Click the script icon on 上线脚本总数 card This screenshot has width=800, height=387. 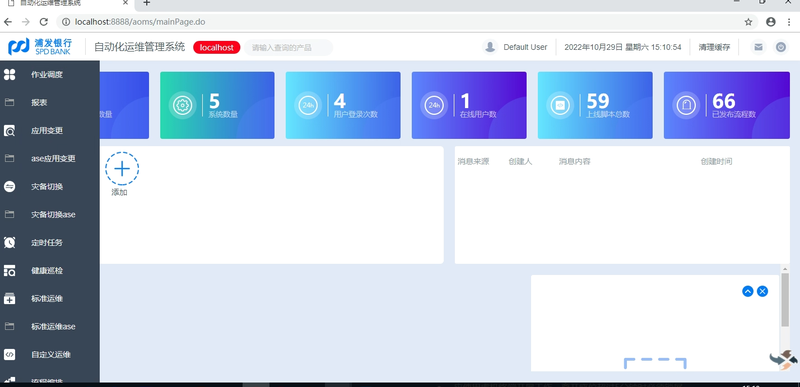pos(560,105)
